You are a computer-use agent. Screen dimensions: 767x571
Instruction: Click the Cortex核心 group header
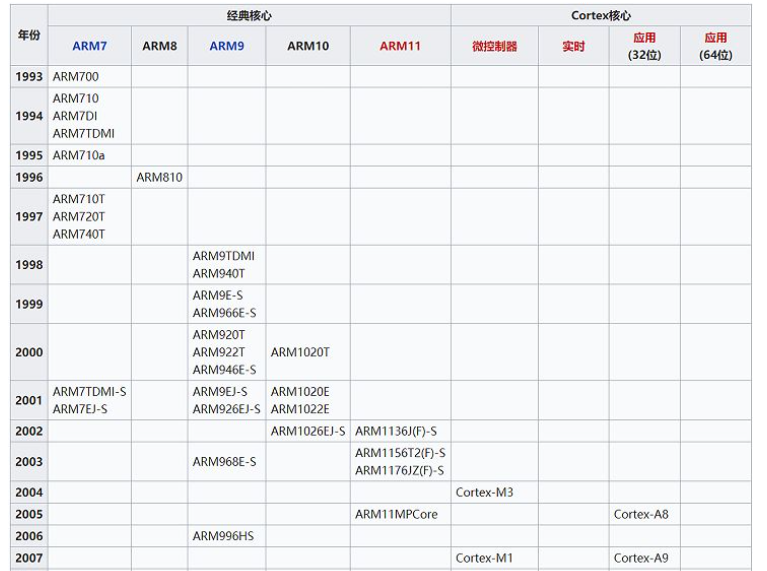(601, 16)
